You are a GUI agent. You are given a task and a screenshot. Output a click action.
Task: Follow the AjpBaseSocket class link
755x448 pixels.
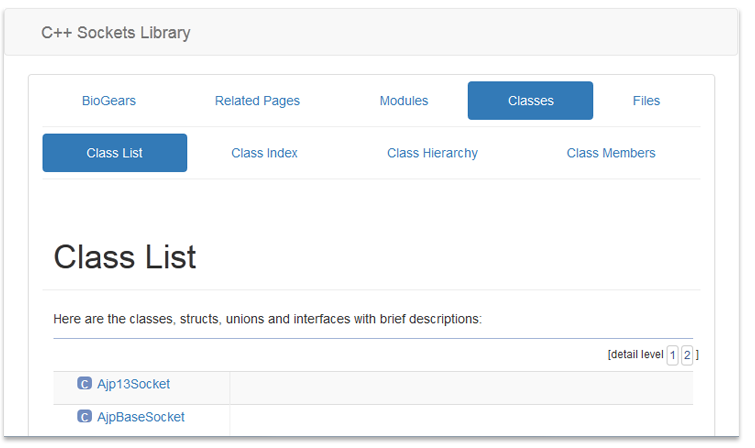[x=140, y=416]
